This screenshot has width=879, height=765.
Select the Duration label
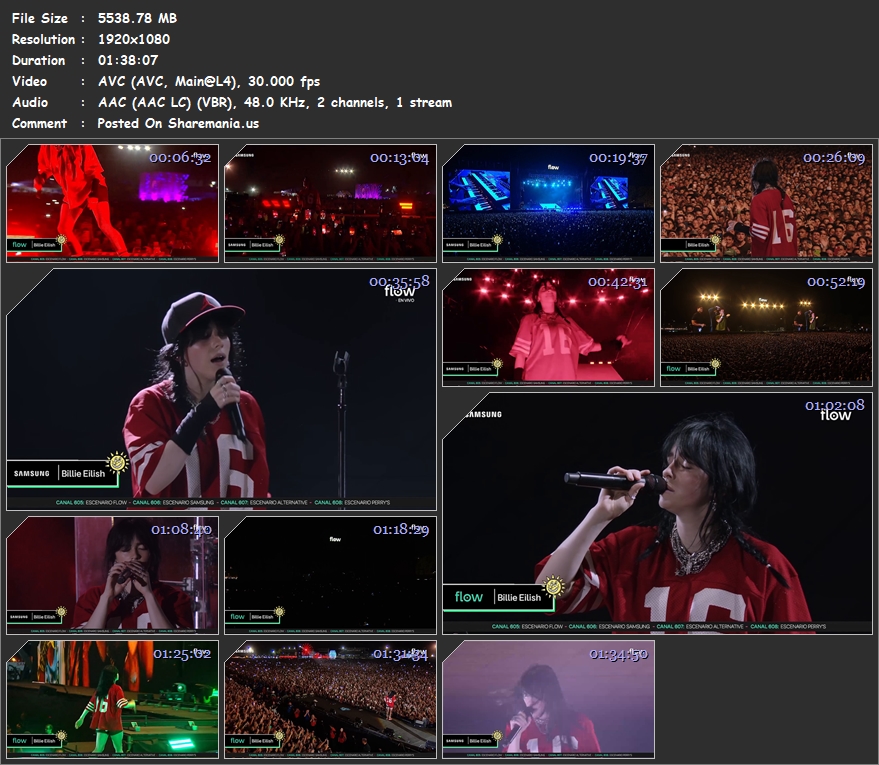tap(38, 60)
